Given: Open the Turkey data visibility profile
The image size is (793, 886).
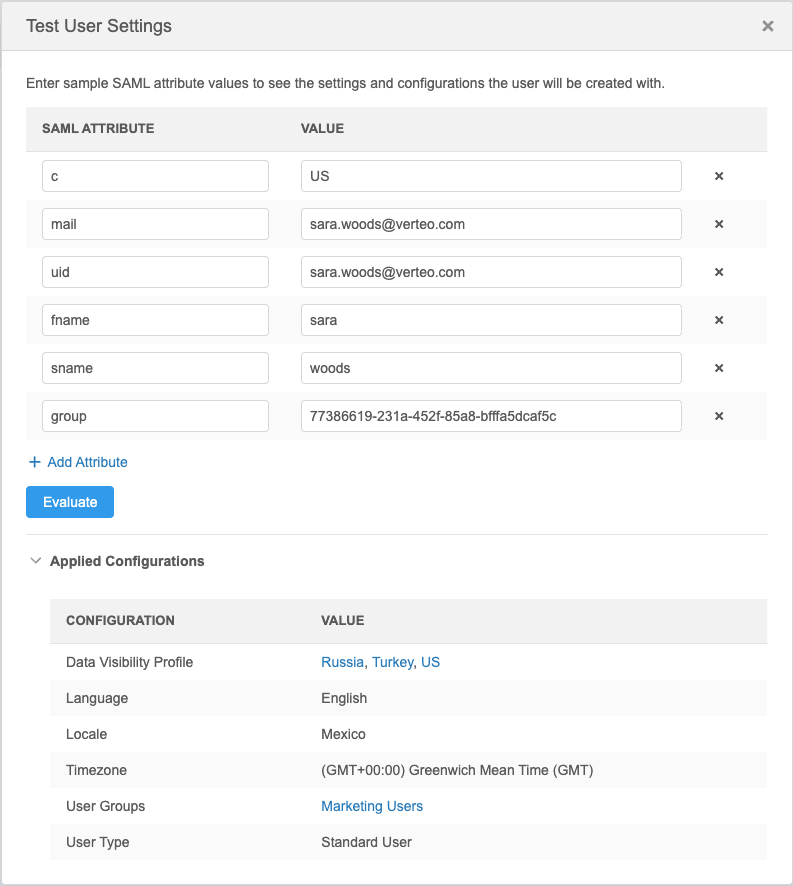Looking at the screenshot, I should 392,662.
